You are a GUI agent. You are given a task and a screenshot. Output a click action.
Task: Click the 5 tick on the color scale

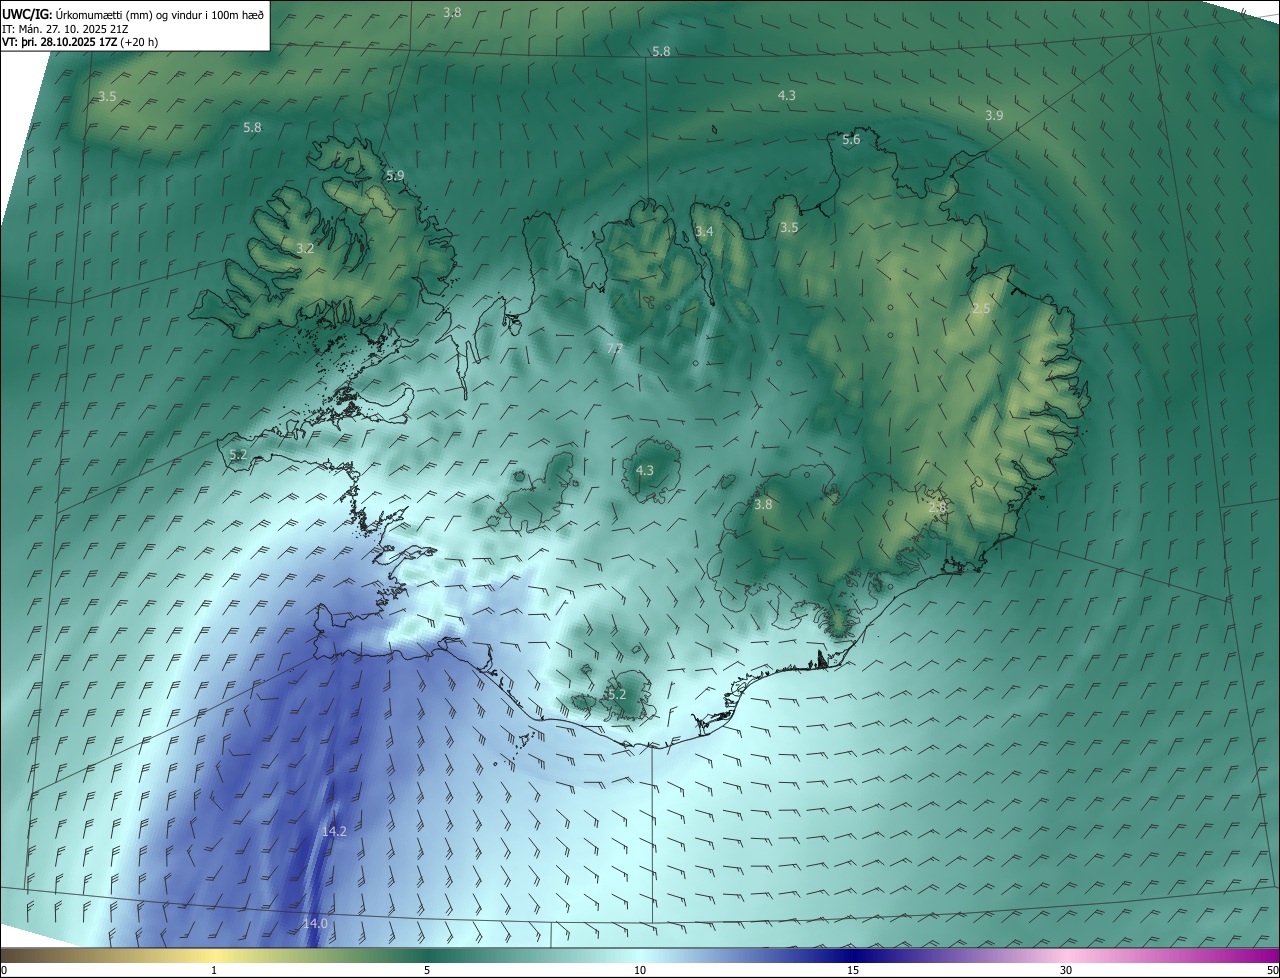[x=427, y=970]
